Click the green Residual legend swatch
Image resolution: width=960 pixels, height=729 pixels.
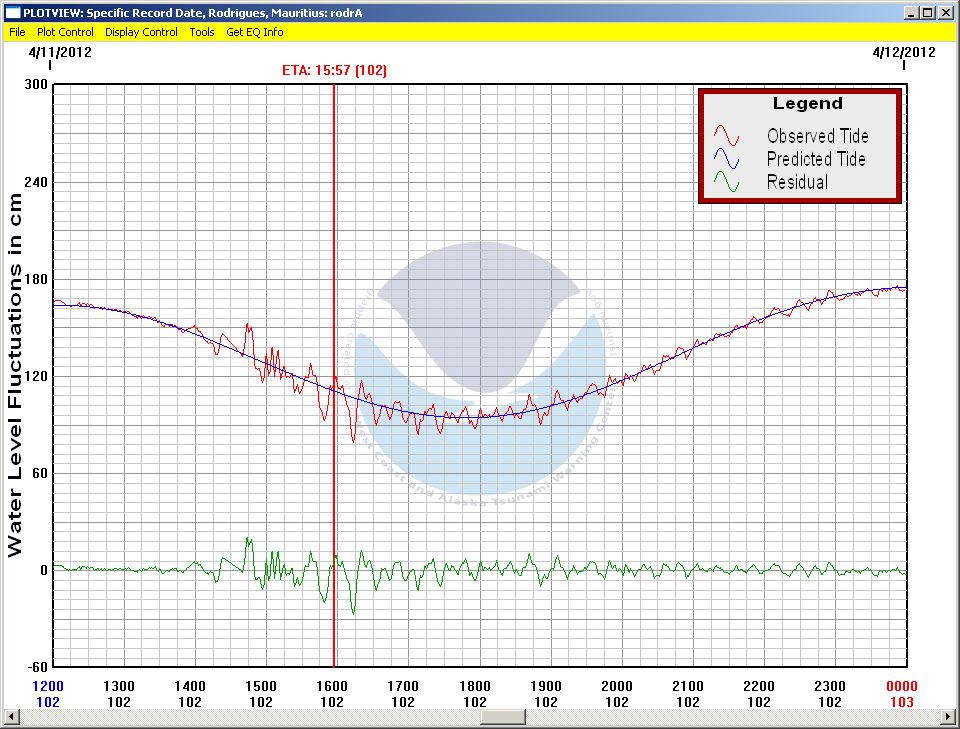point(726,182)
